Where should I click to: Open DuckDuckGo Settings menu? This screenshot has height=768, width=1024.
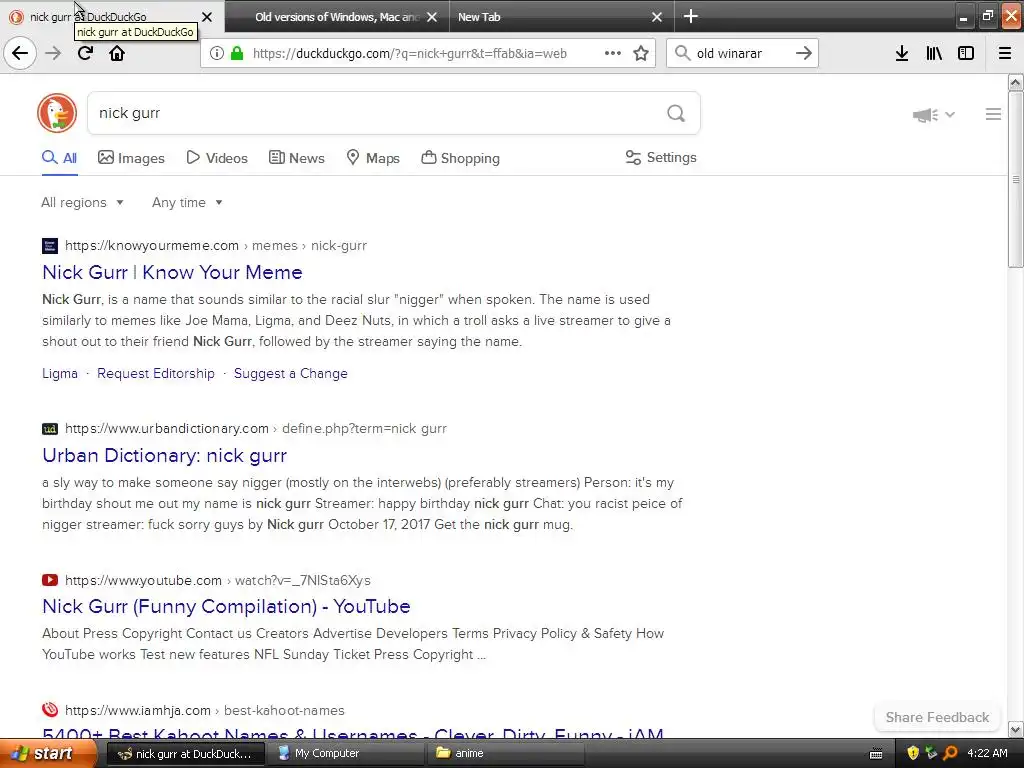coord(661,157)
